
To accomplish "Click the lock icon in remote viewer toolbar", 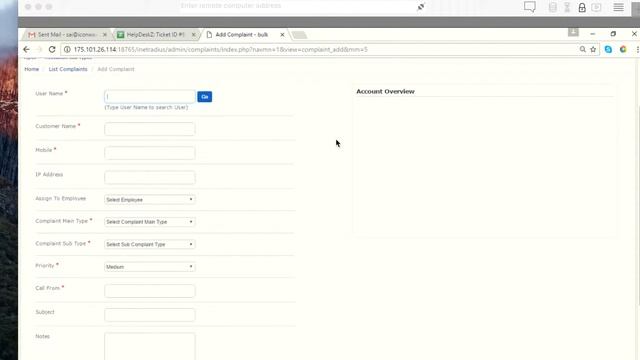I will point(582,7).
